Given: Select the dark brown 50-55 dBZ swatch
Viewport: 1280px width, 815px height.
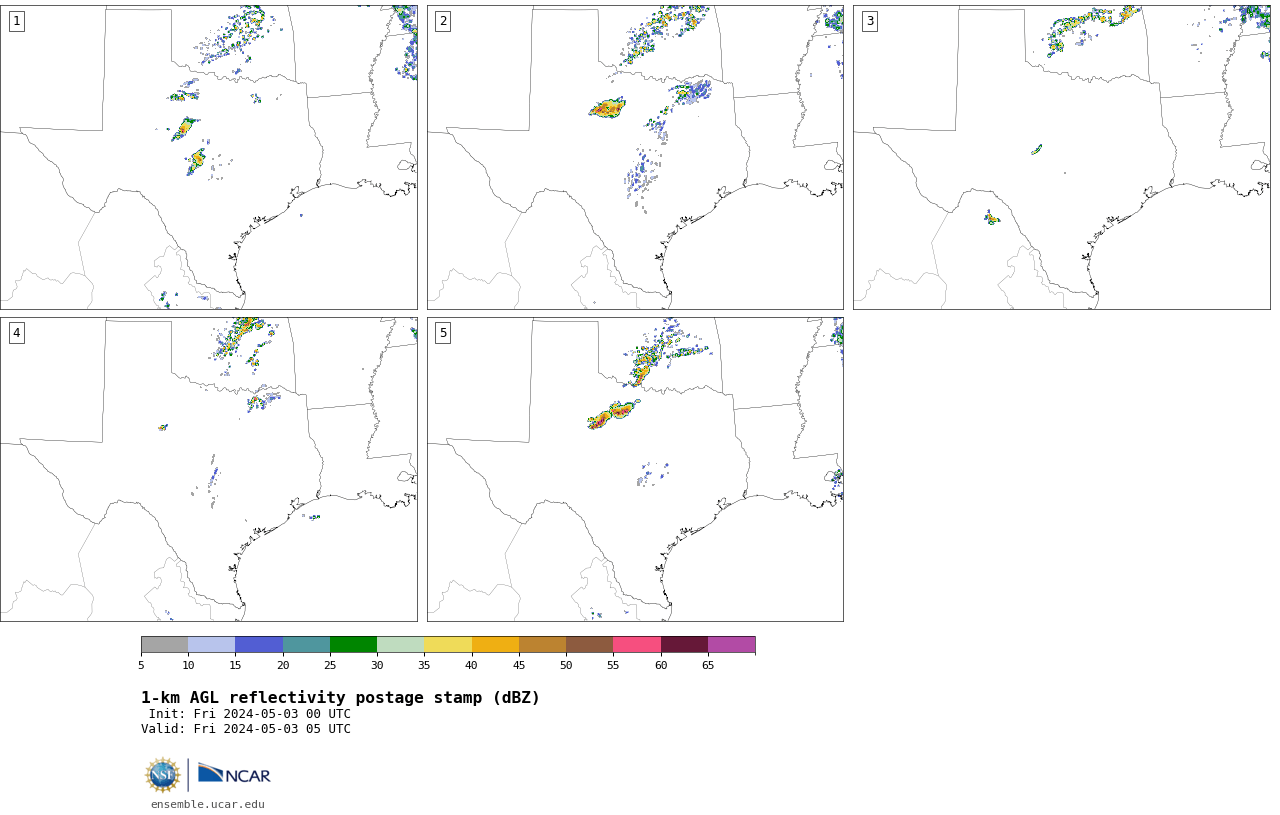Looking at the screenshot, I should coord(589,644).
